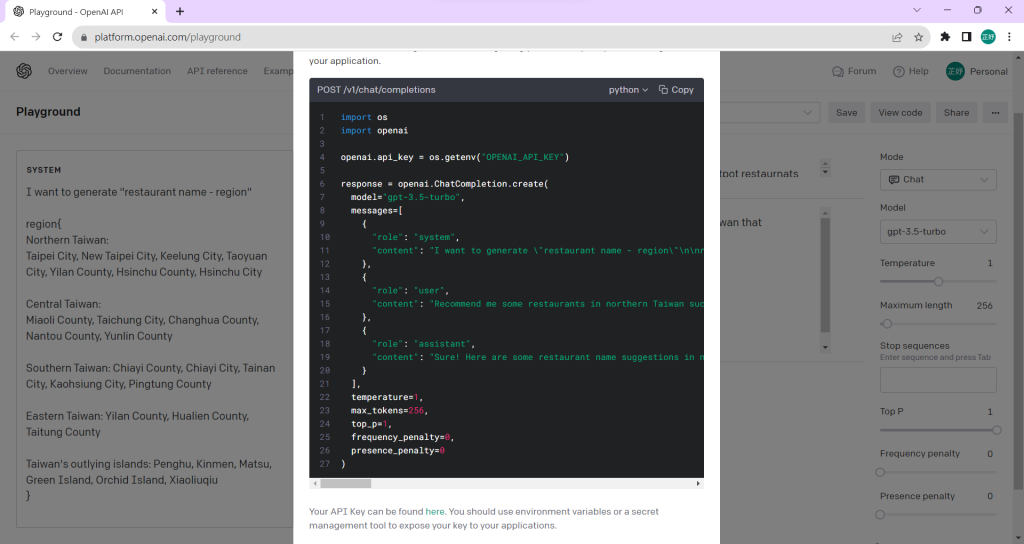Click the SYSTEM prompt text area
This screenshot has width=1024, height=544.
(x=155, y=340)
